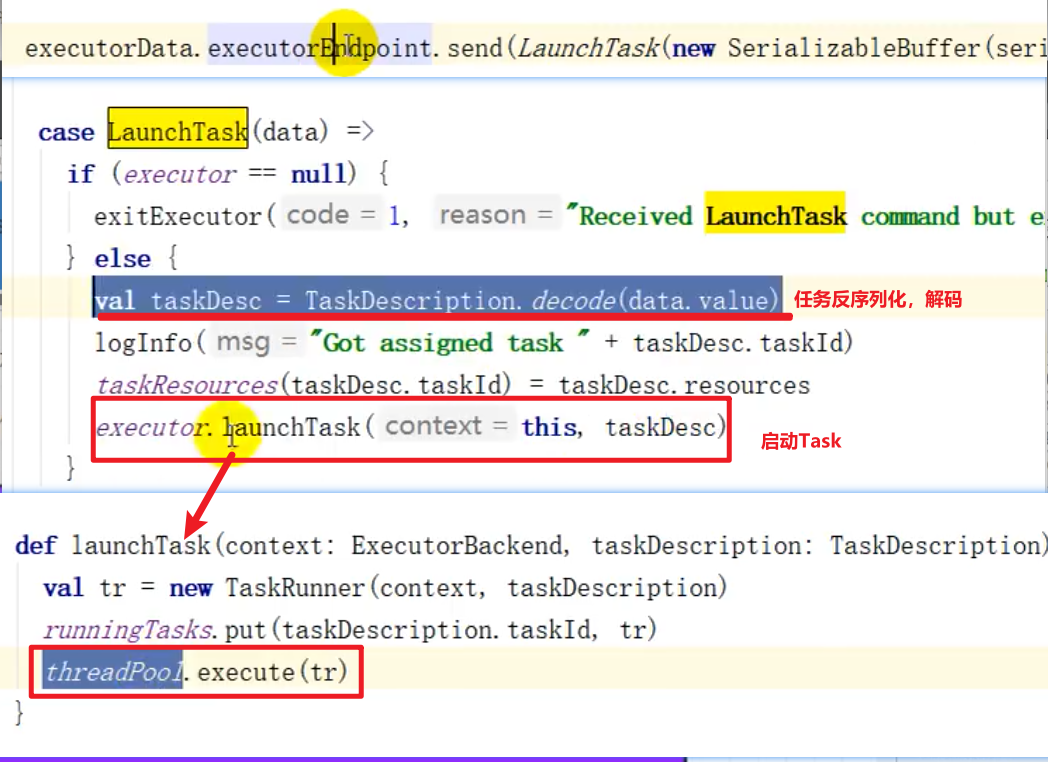Click the "execute" method call
Screen dimensions: 1048x762
(x=246, y=672)
